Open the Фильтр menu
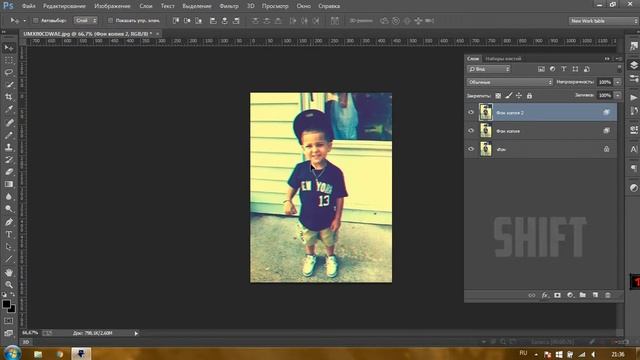The height and width of the screenshot is (360, 640). point(229,6)
